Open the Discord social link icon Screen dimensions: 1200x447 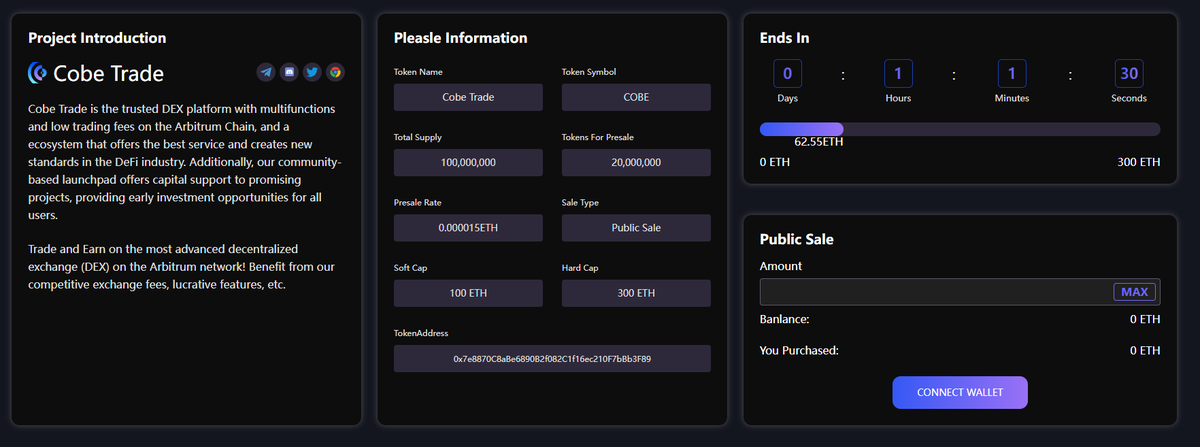pyautogui.click(x=289, y=72)
